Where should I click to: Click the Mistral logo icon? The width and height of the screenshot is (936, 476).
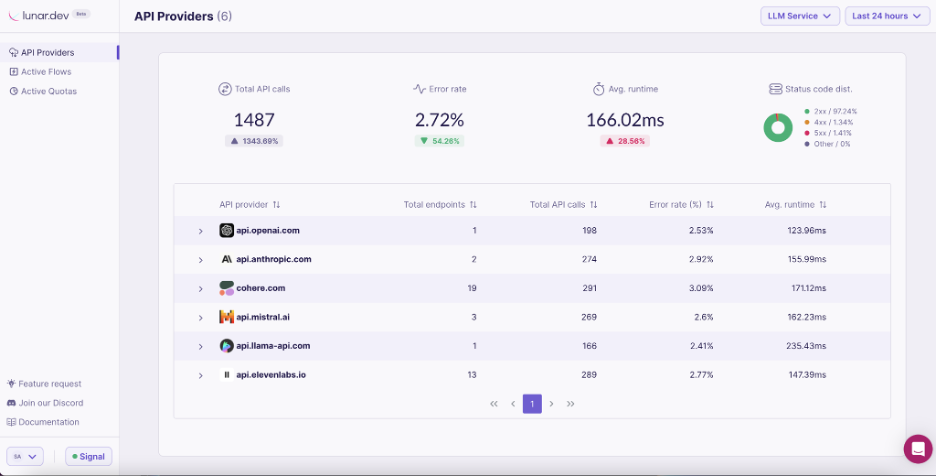click(226, 317)
